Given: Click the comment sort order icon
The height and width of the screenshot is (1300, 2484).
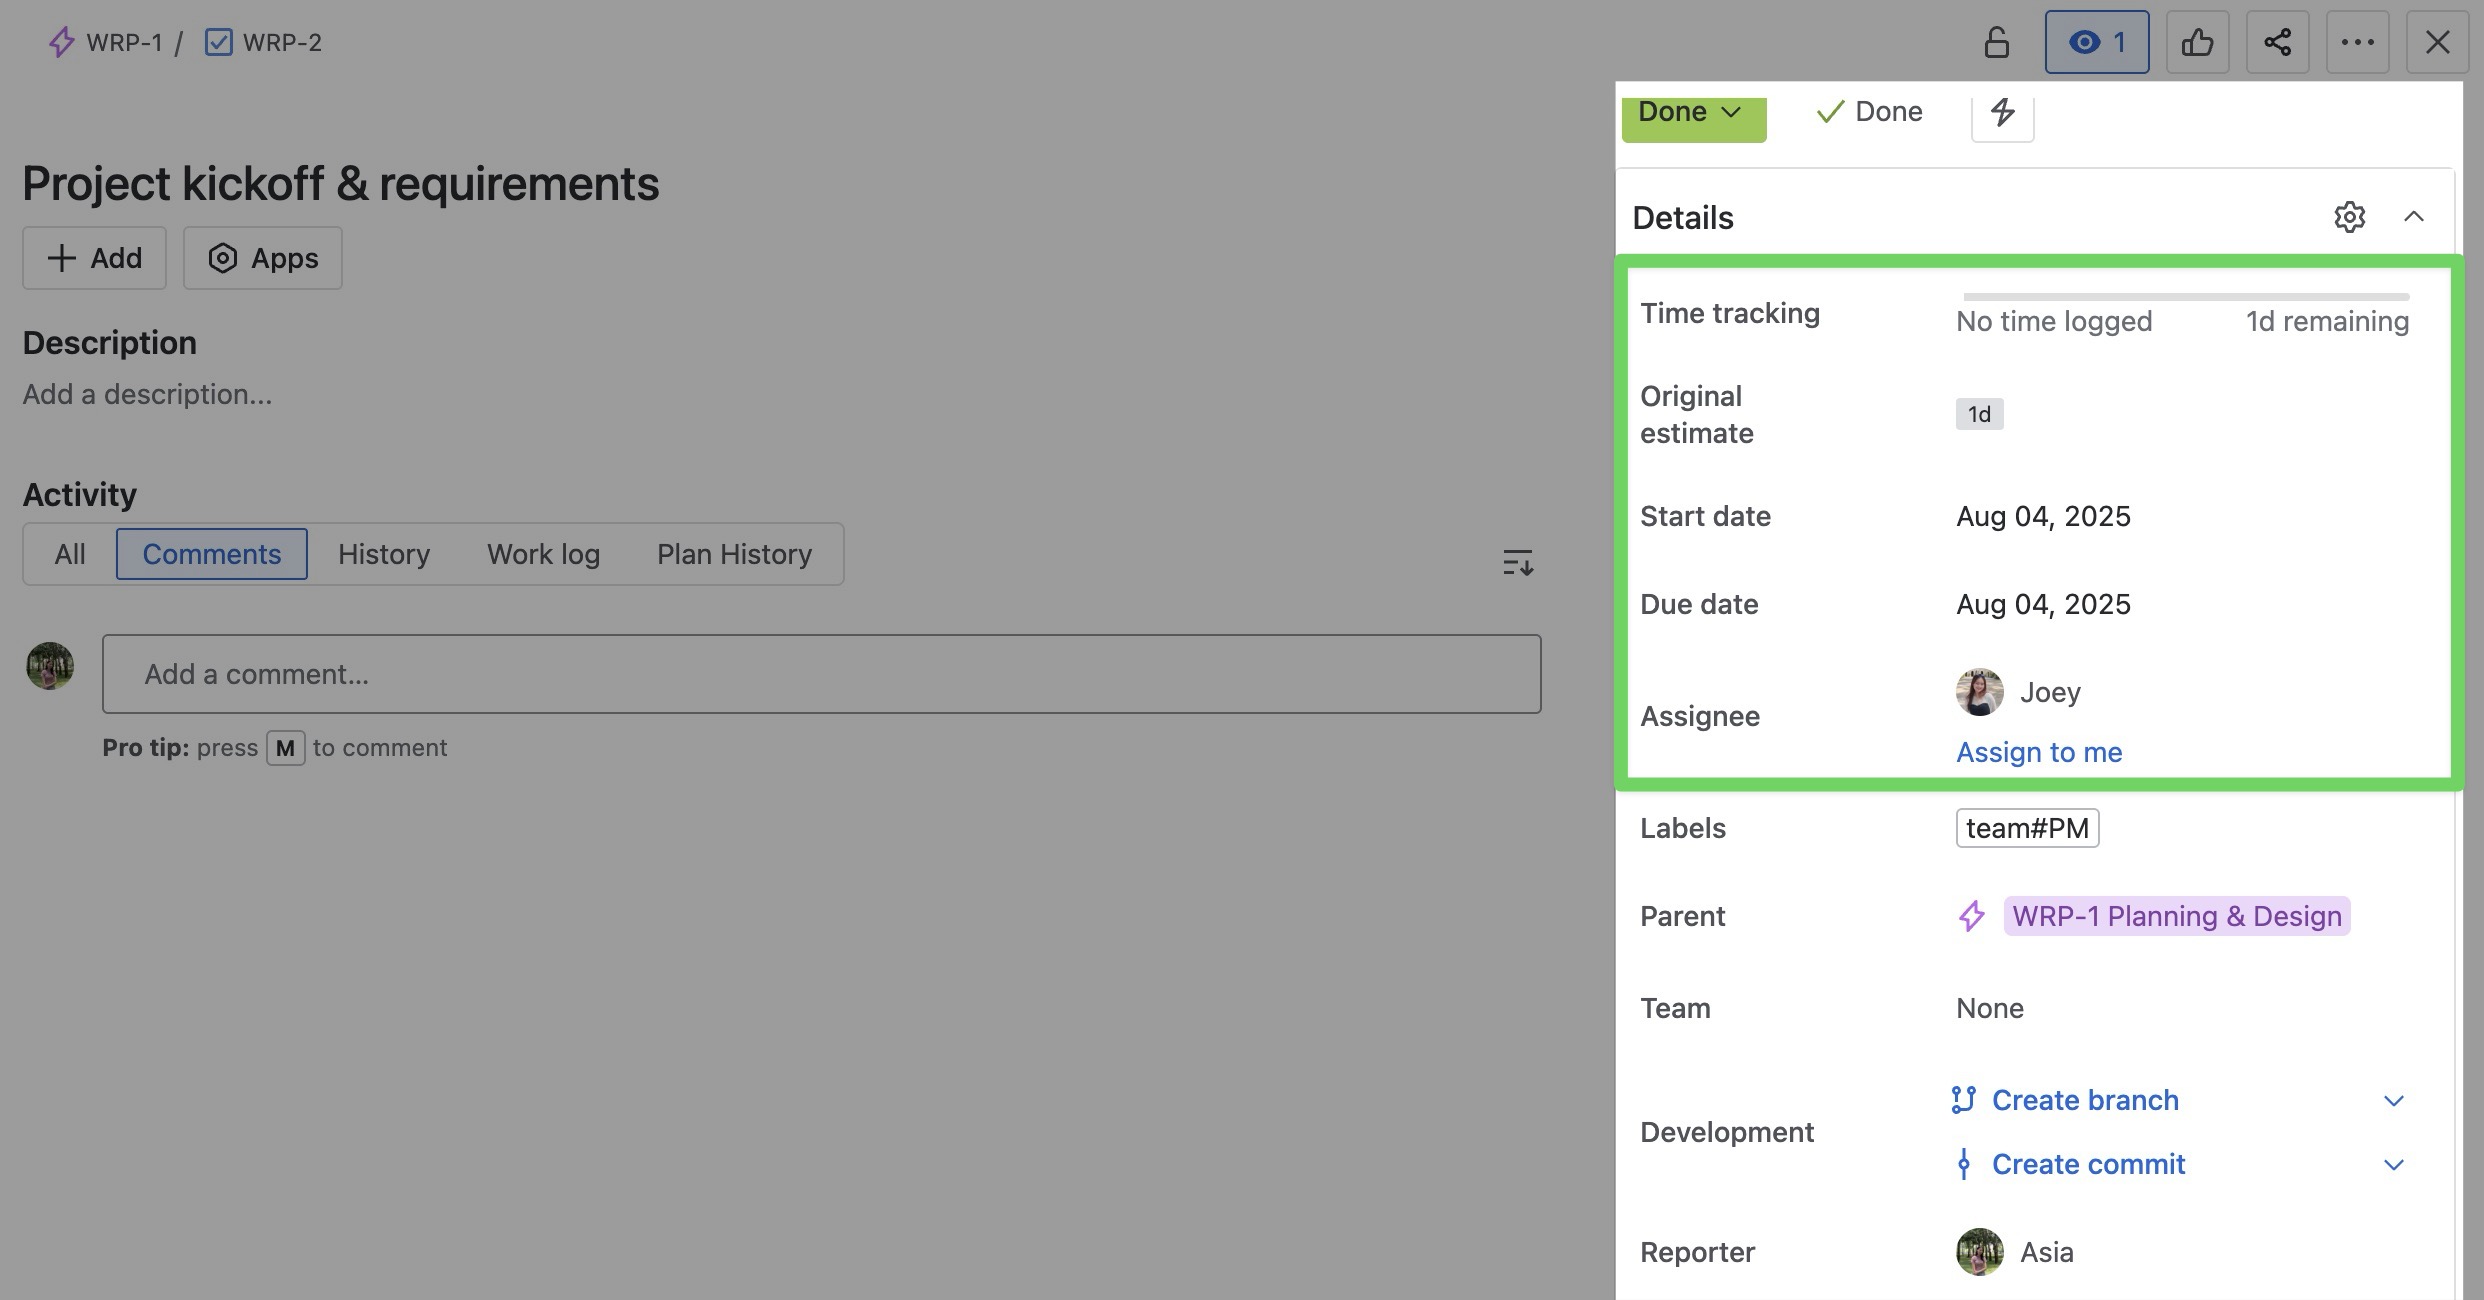Looking at the screenshot, I should (x=1517, y=562).
